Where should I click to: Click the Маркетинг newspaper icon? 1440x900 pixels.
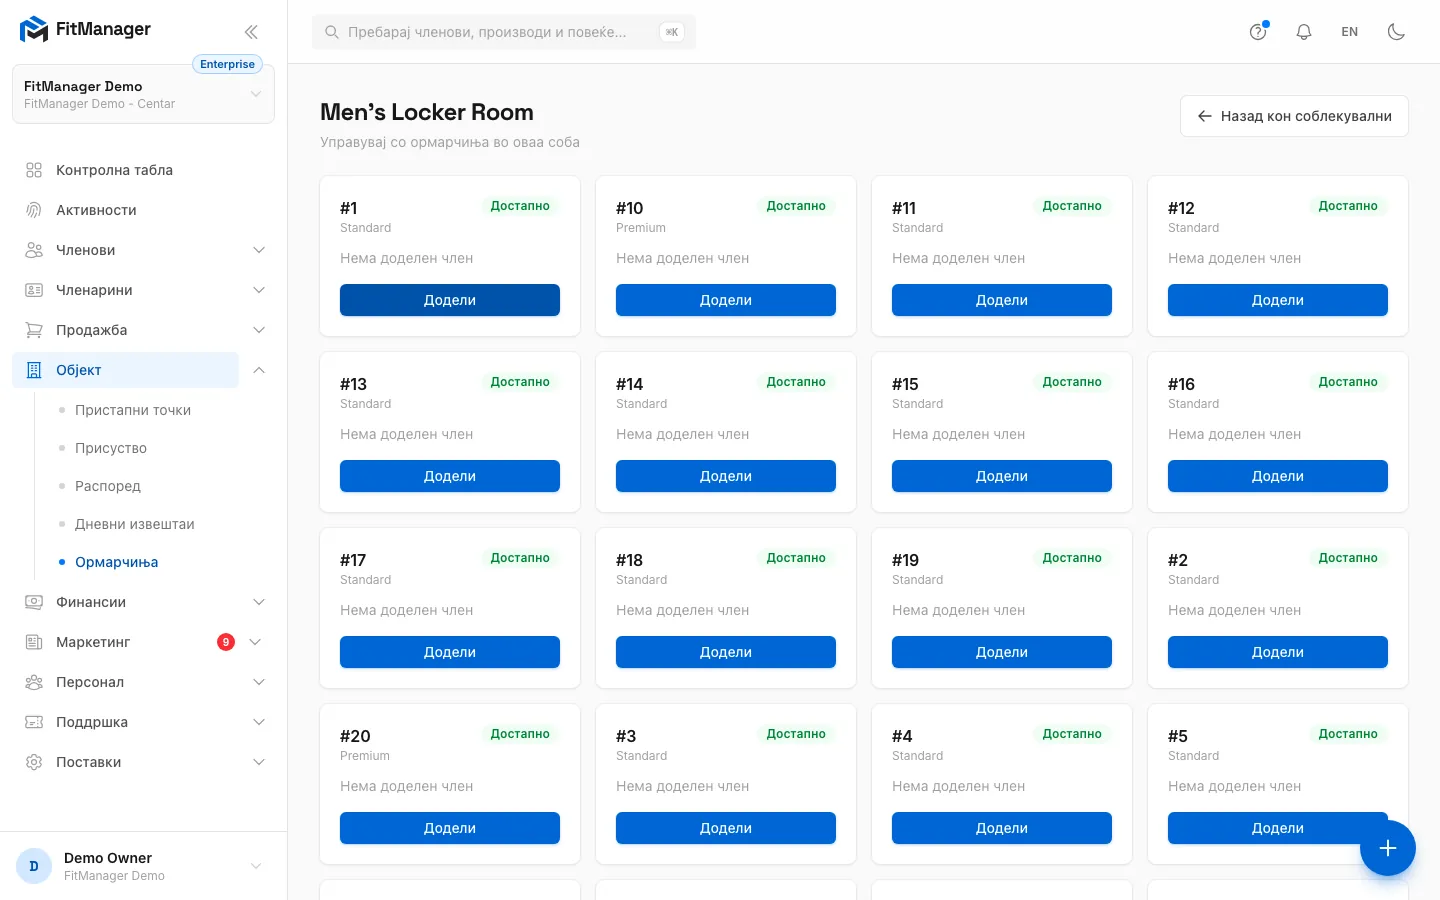click(34, 642)
